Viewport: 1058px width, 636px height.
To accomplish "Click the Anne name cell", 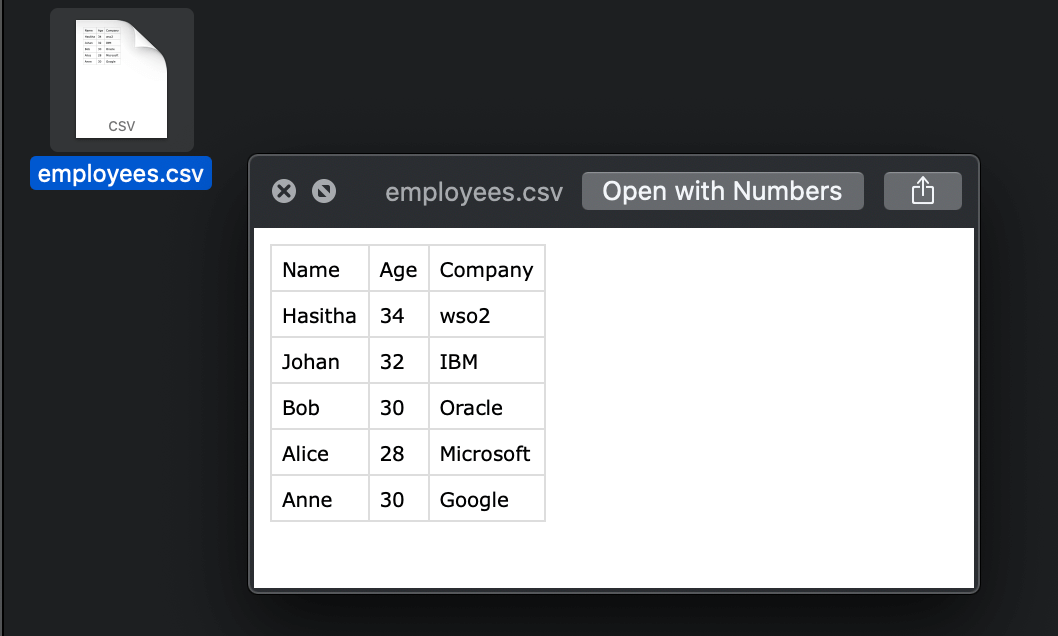I will [x=320, y=498].
